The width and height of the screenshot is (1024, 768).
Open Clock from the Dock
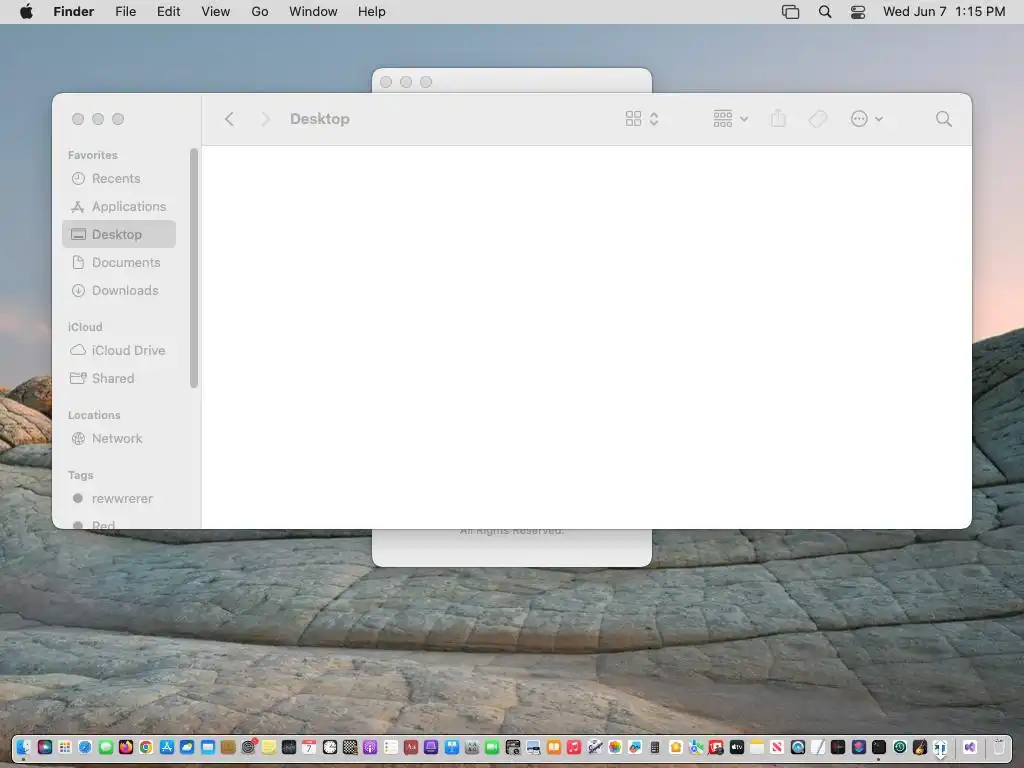tap(330, 747)
